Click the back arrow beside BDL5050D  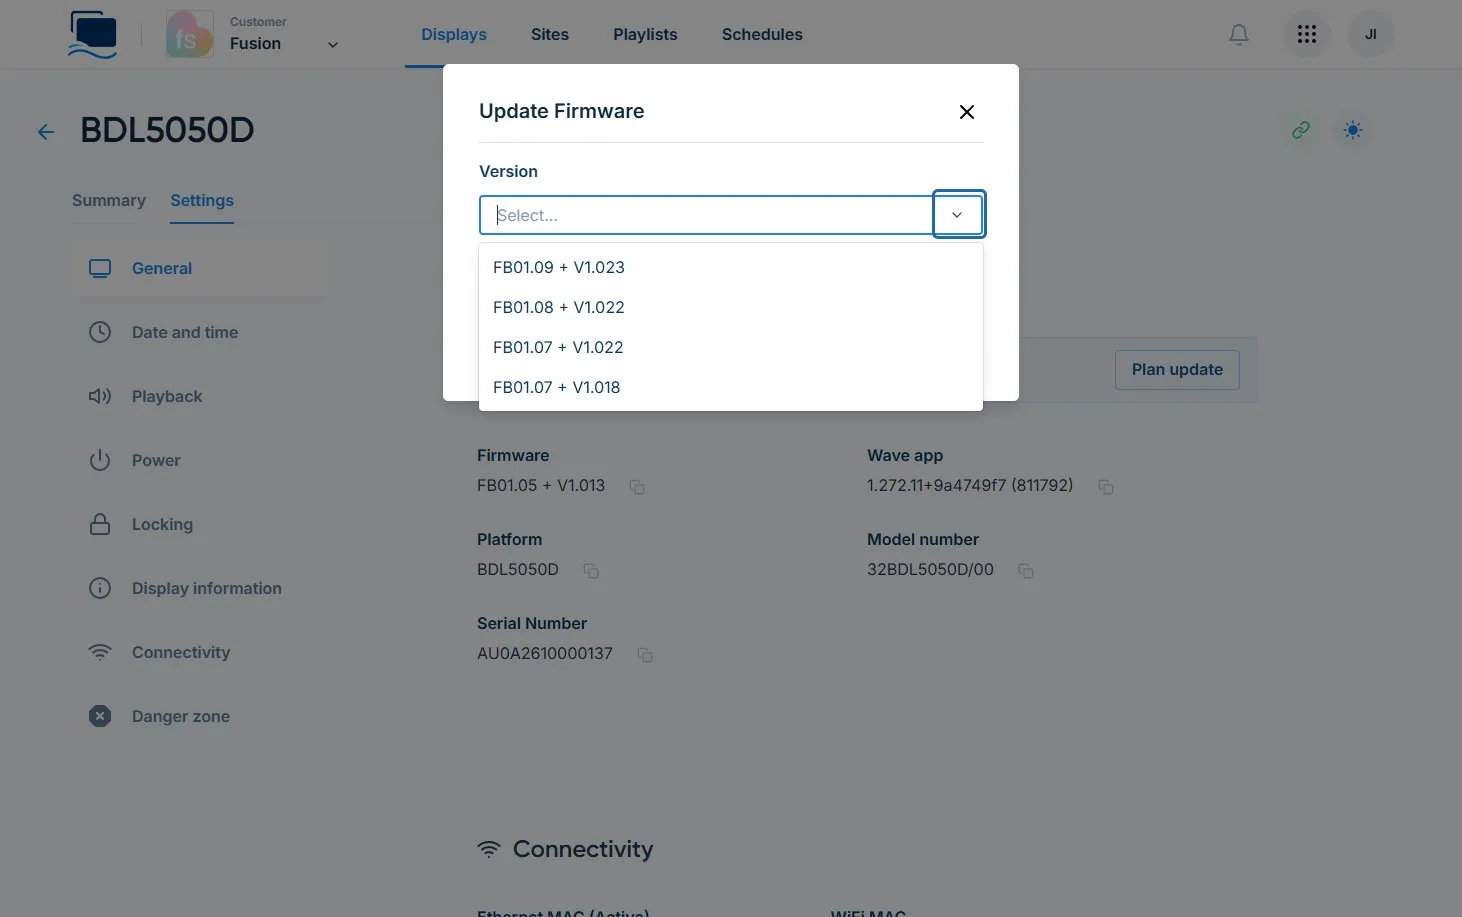tap(46, 132)
